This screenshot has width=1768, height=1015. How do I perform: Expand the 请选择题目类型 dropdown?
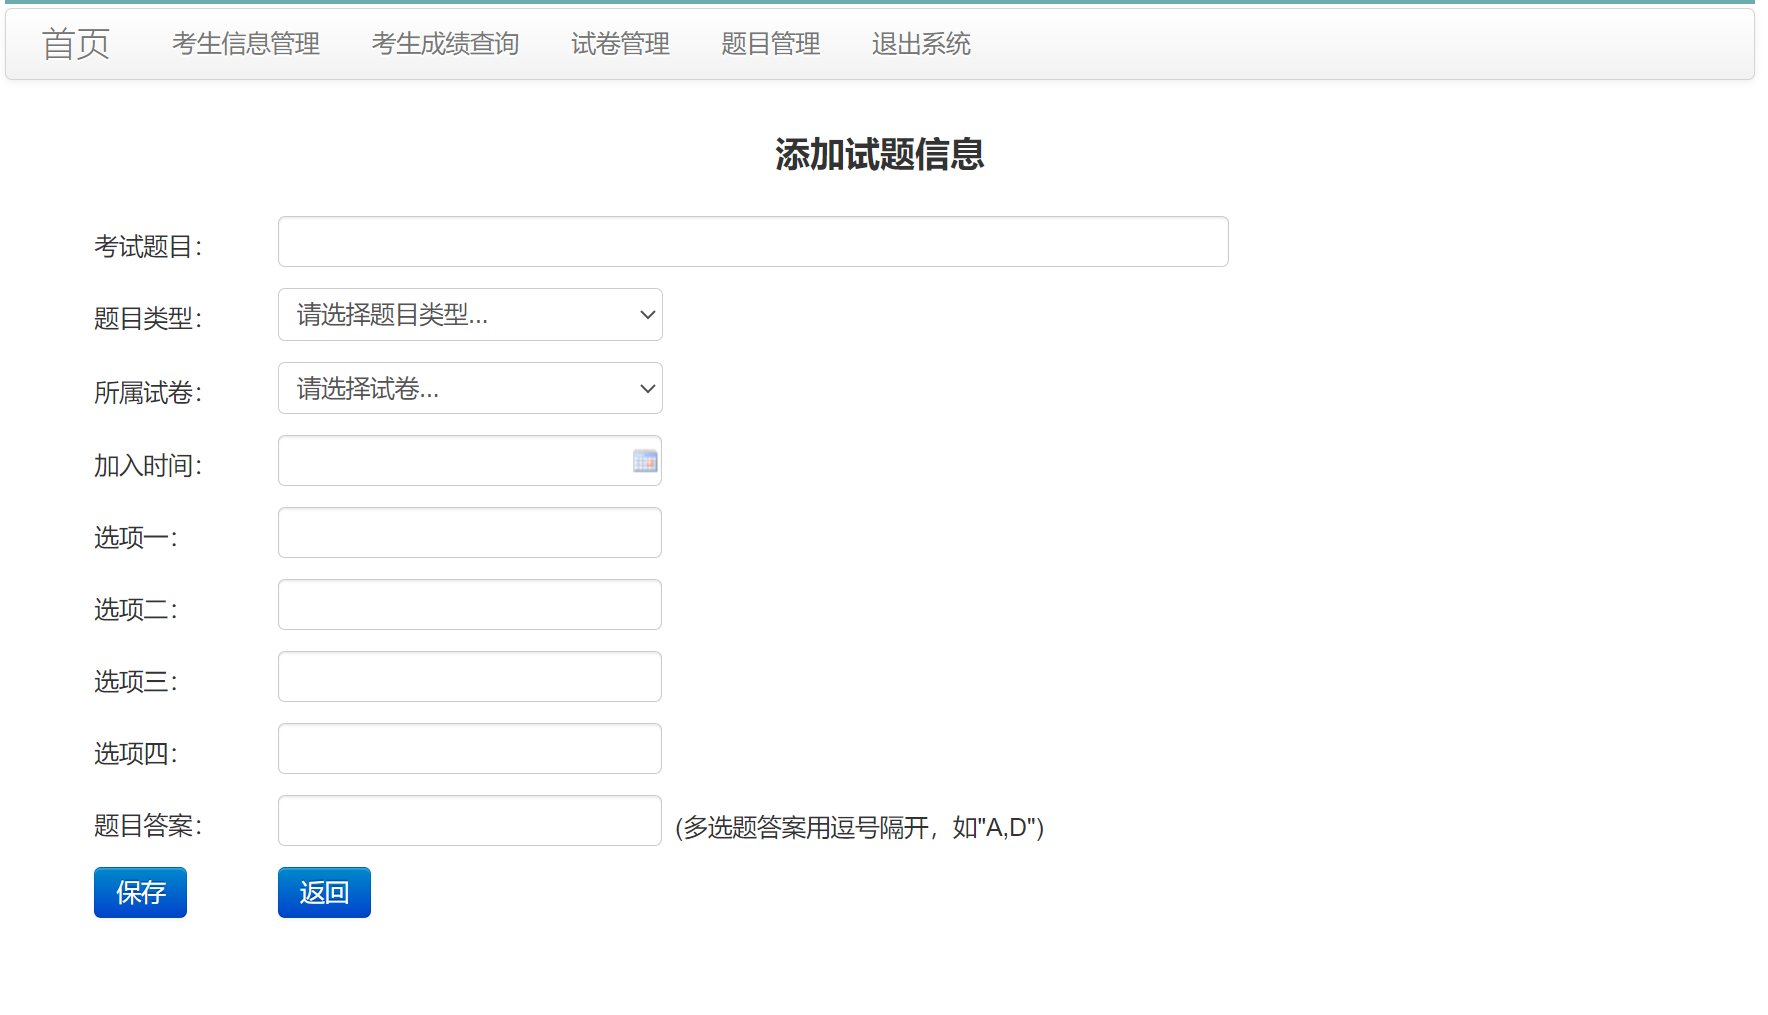[x=470, y=315]
